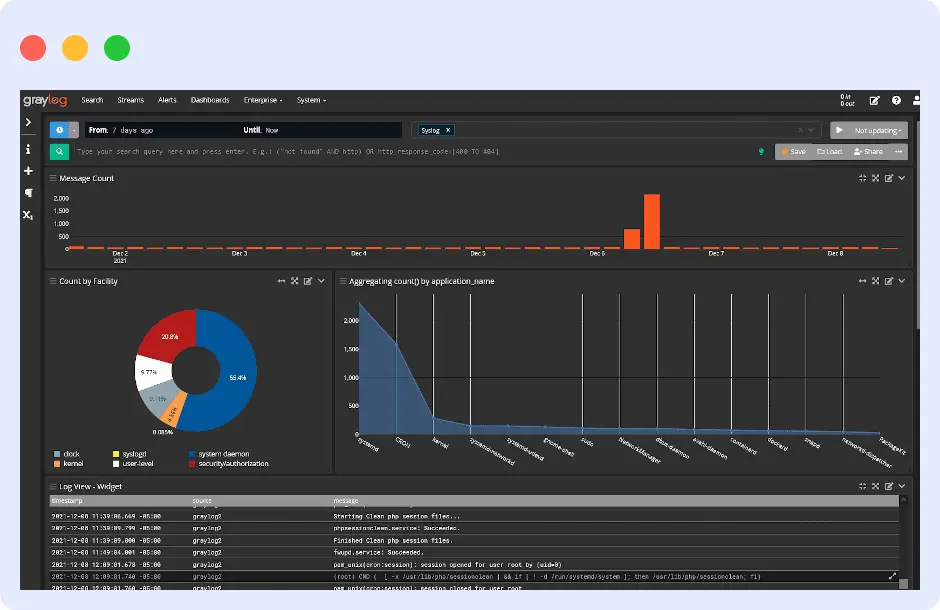Open the sidebar description info icon
The image size is (940, 610).
(x=28, y=149)
